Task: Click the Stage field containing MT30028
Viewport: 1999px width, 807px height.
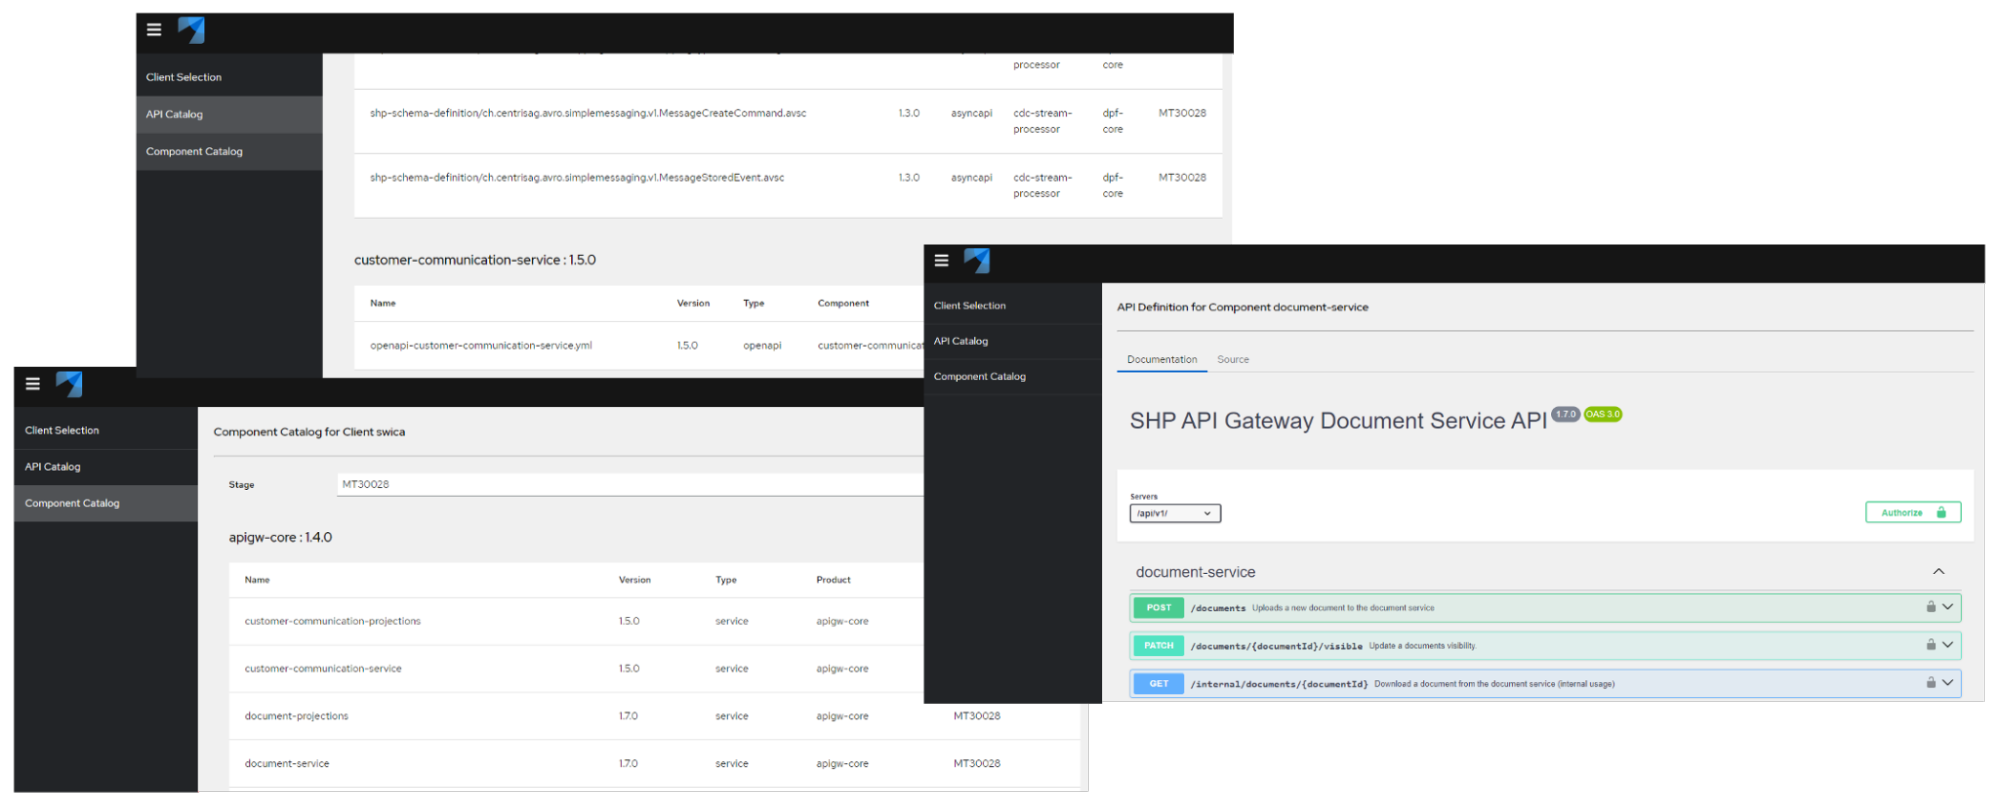Action: pos(630,484)
